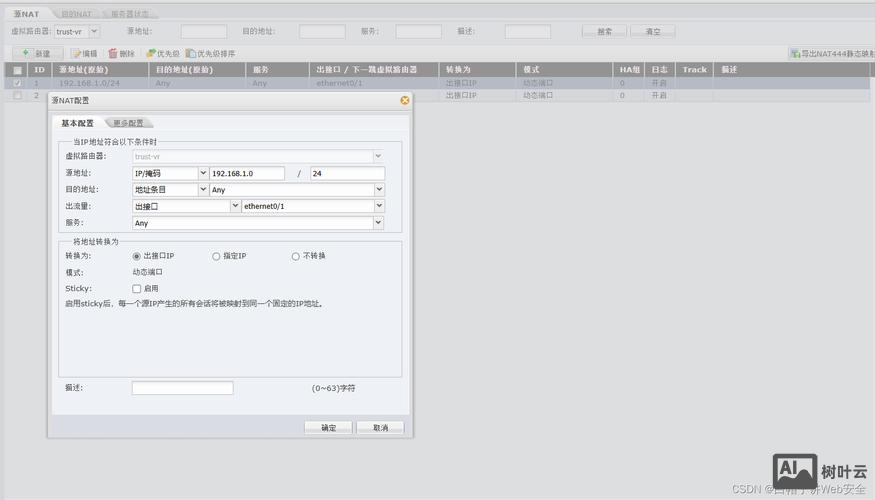Expand the dialog's 虚拟路由器 trust-vr dropdown
This screenshot has width=875, height=500.
click(378, 156)
